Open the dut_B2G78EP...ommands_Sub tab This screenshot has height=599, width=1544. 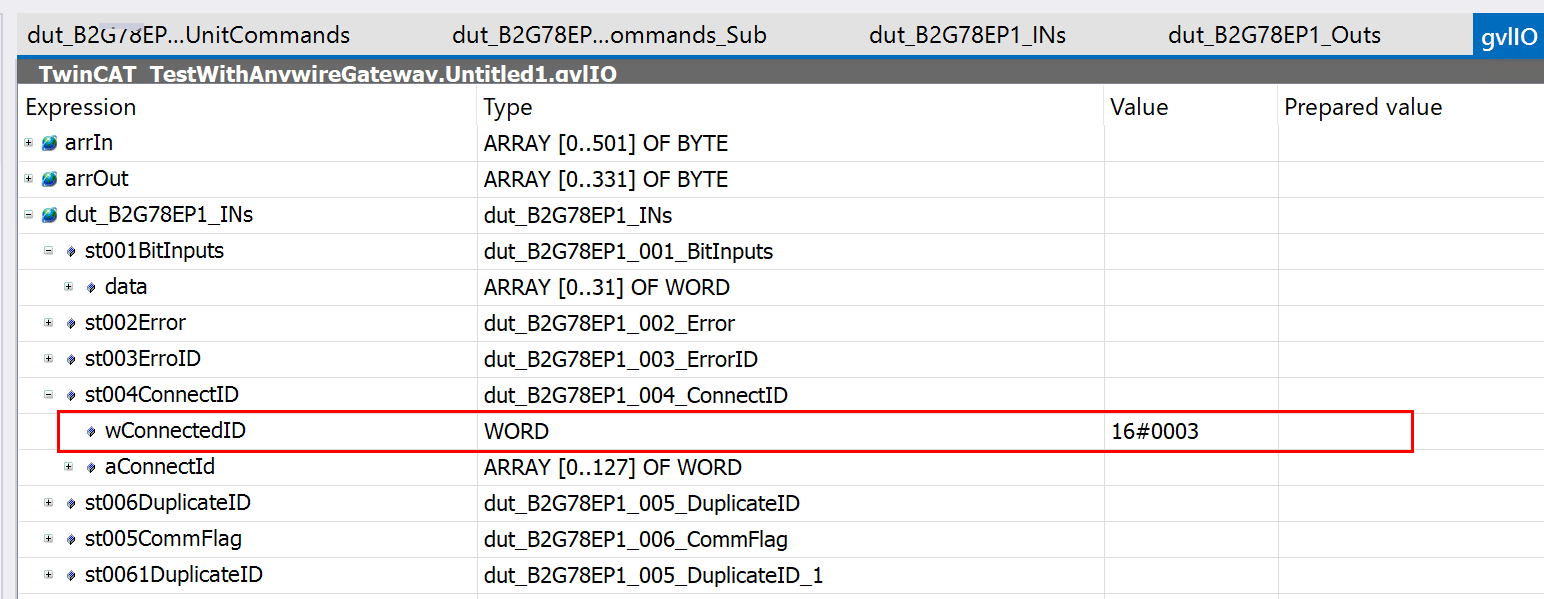[609, 35]
